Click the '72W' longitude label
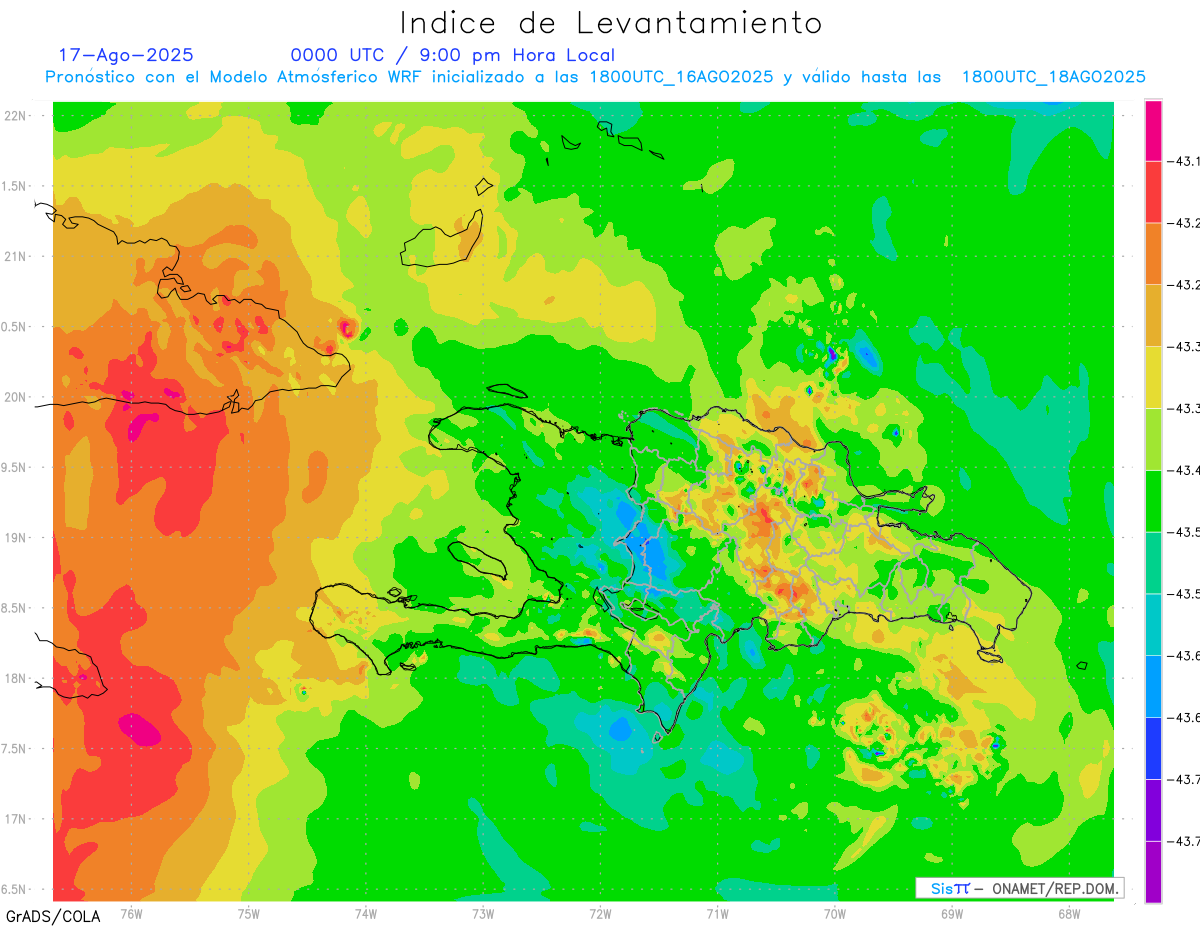The width and height of the screenshot is (1200, 927). pyautogui.click(x=600, y=913)
